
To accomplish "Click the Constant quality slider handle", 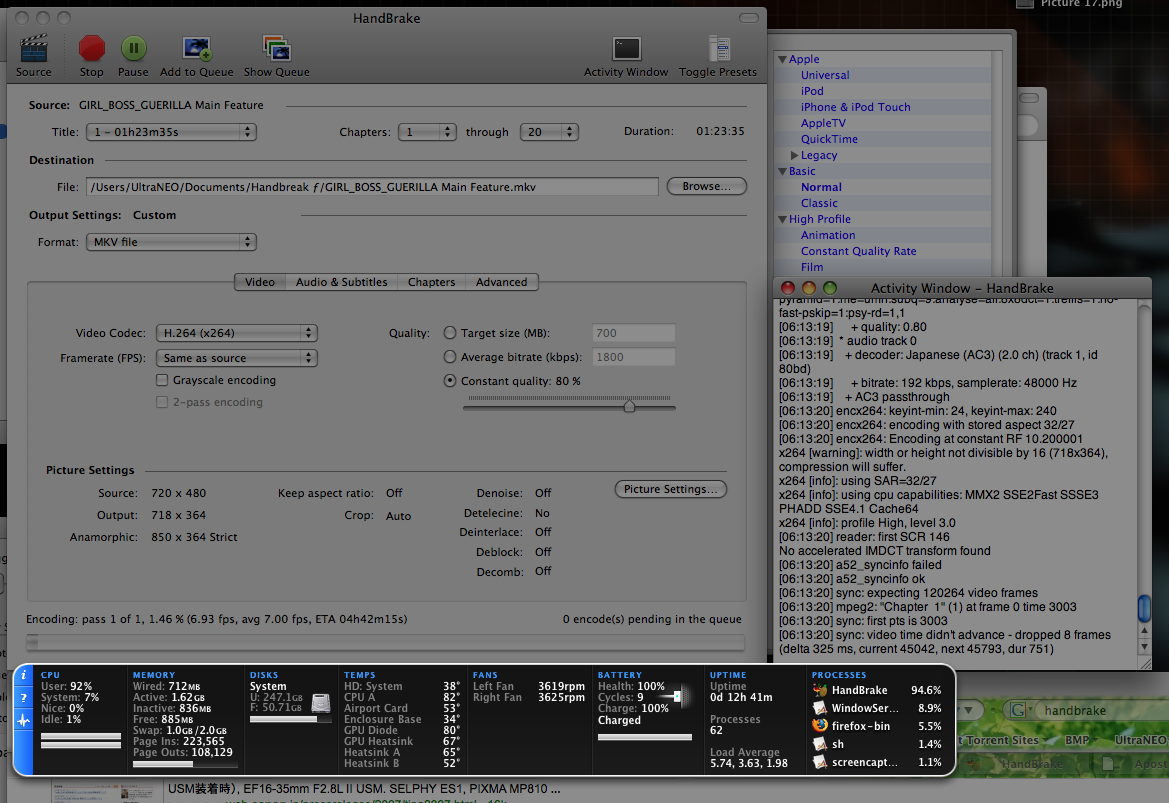I will [629, 406].
